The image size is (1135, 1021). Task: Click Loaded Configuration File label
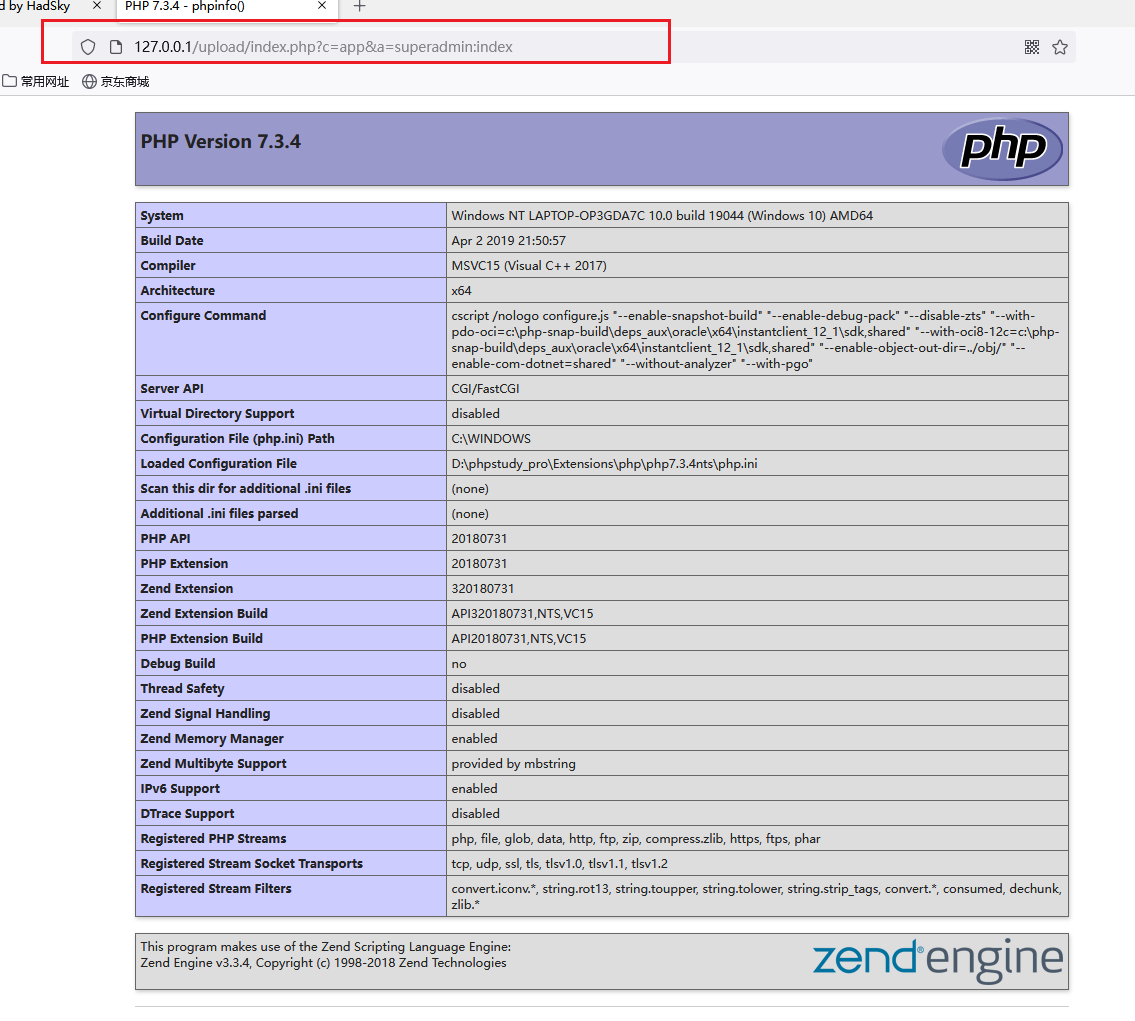coord(219,463)
